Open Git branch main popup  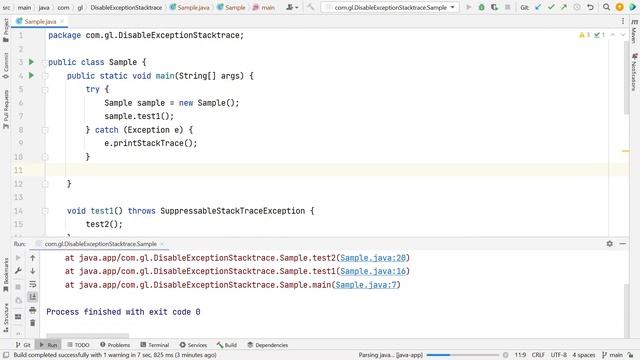point(613,355)
